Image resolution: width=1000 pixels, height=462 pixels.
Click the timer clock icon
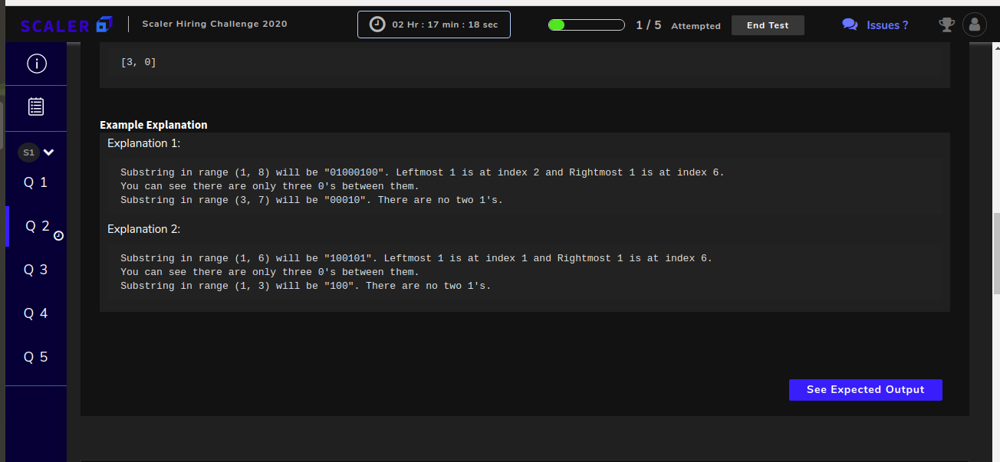point(378,25)
